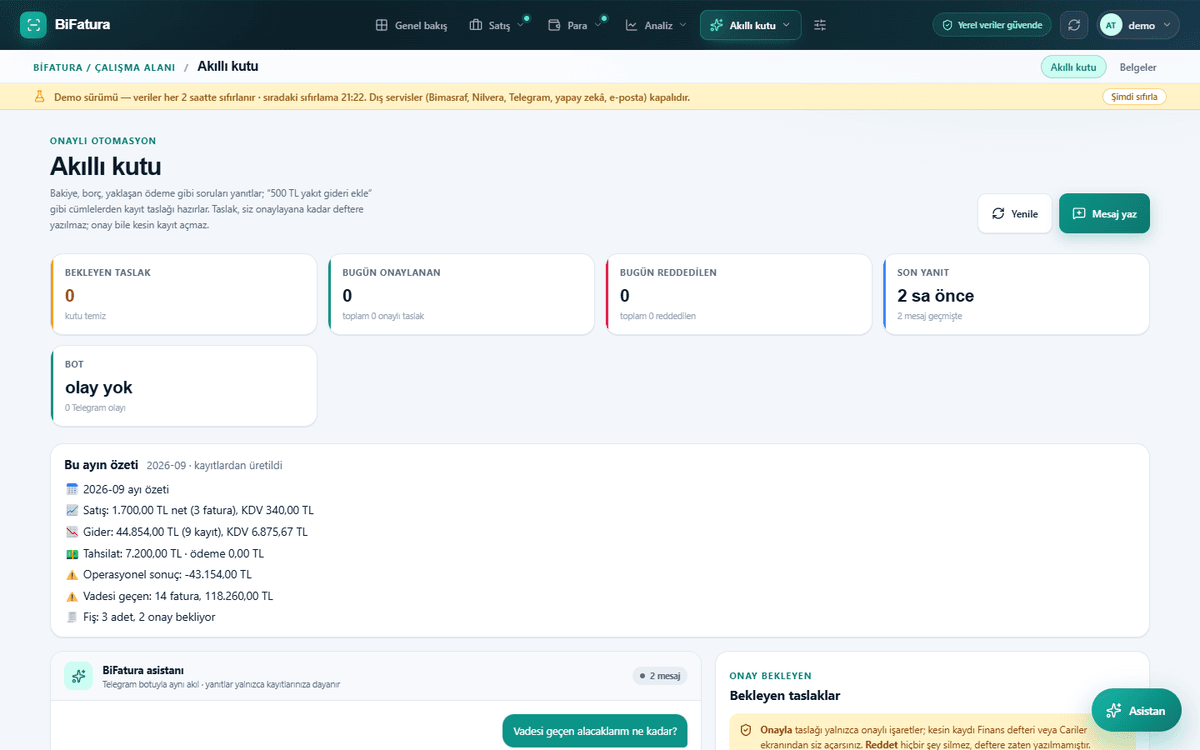The image size is (1200, 750).
Task: Open the Akıllı kutu dropdown in the top bar
Action: click(x=750, y=25)
